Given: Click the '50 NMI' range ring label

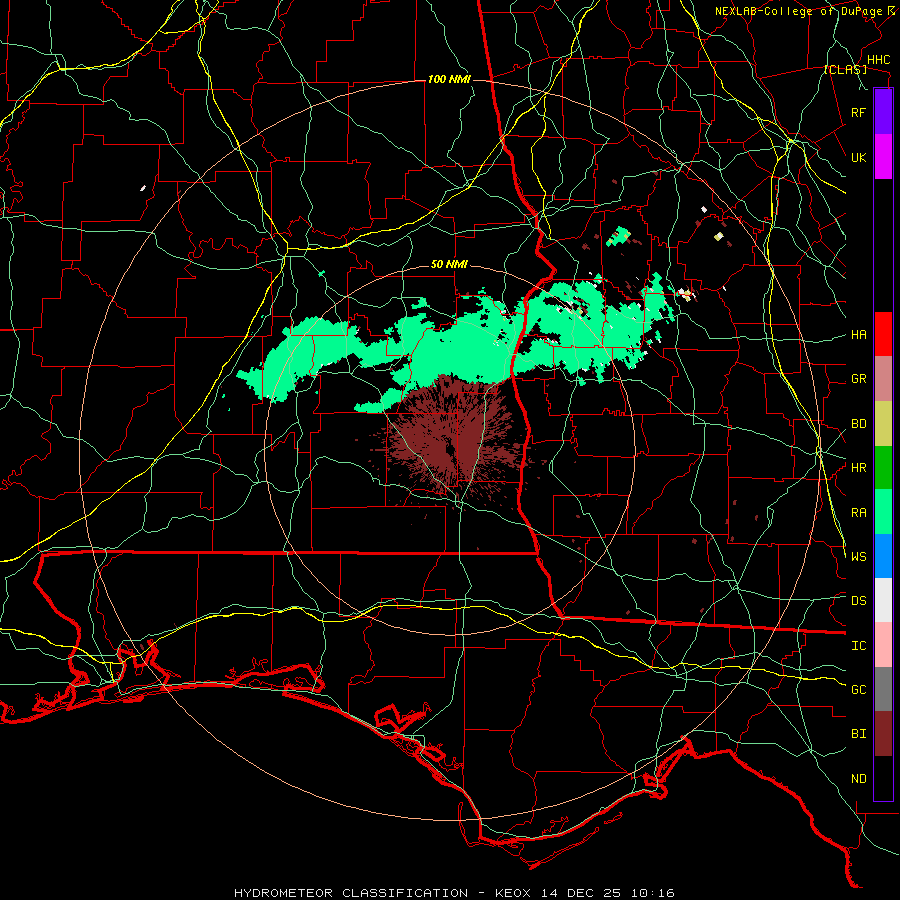Looking at the screenshot, I should point(449,264).
